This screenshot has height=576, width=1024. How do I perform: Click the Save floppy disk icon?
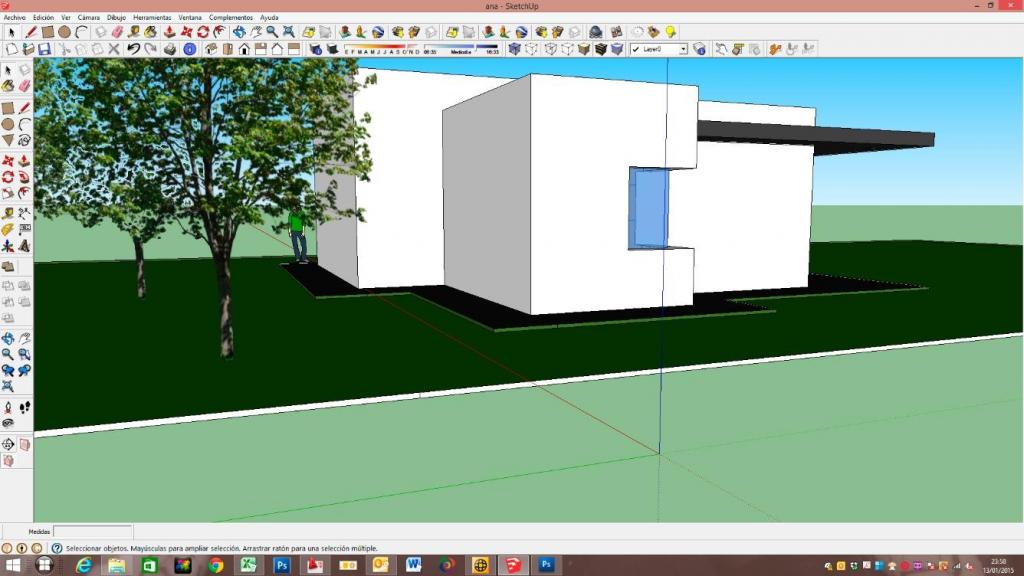point(44,49)
